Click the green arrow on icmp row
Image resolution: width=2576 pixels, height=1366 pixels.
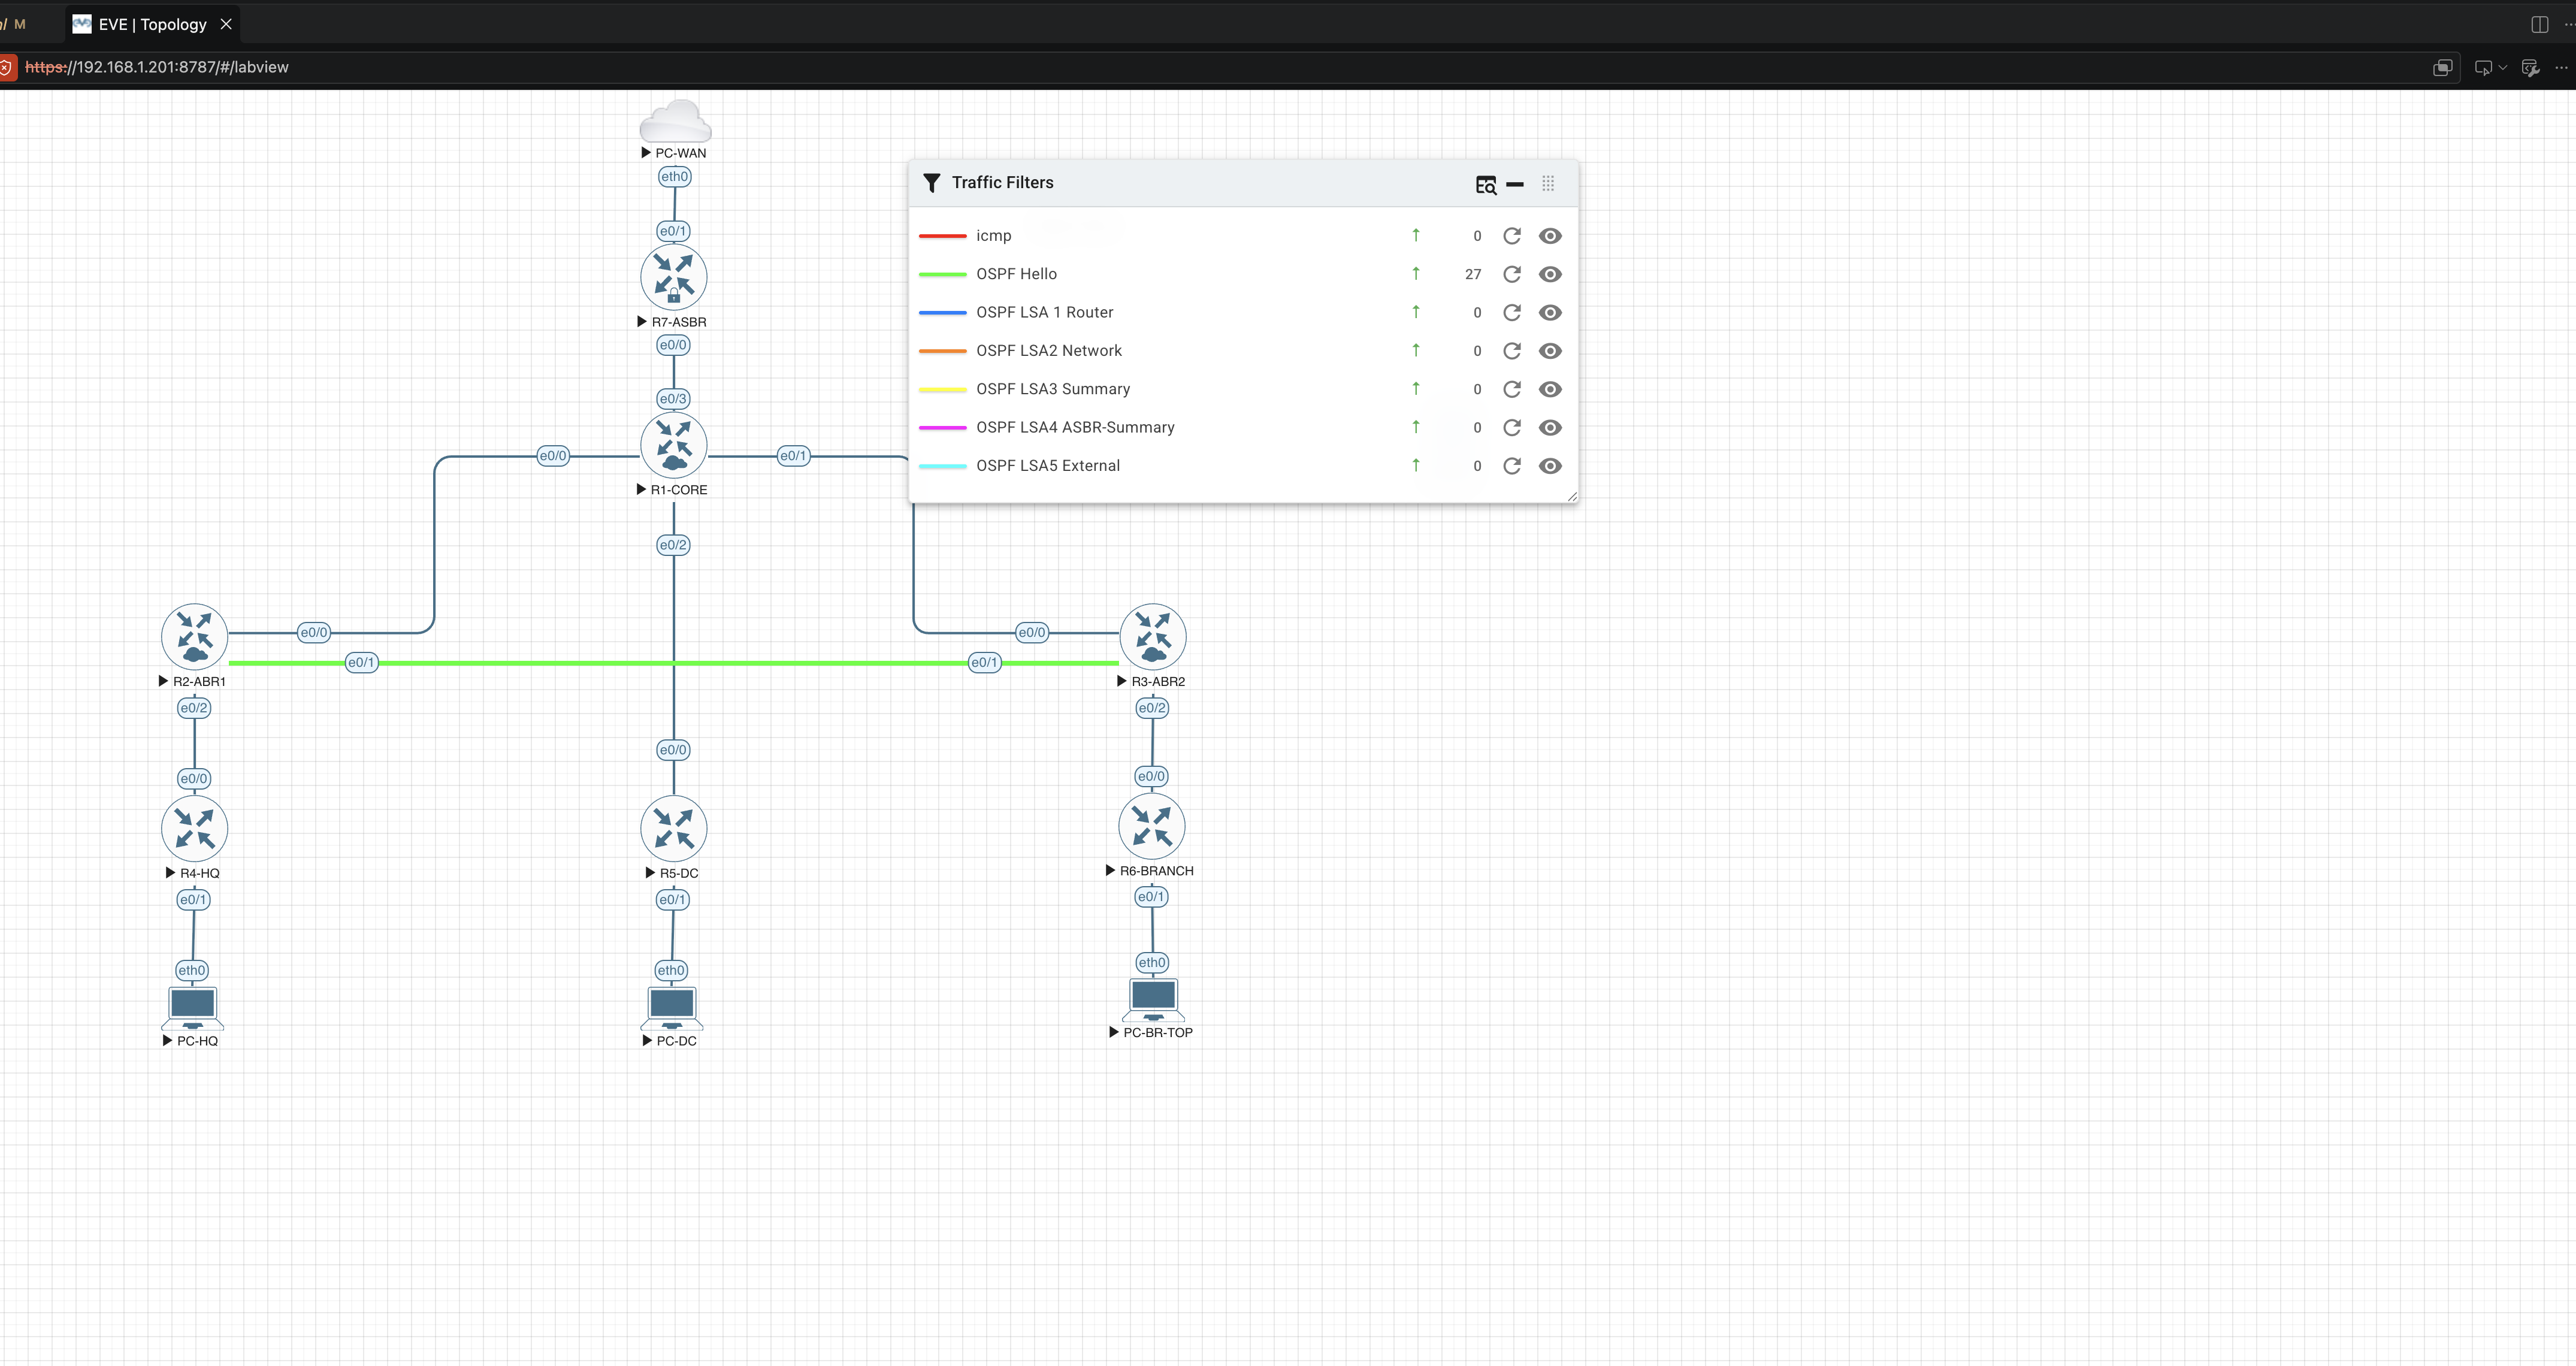pyautogui.click(x=1416, y=235)
